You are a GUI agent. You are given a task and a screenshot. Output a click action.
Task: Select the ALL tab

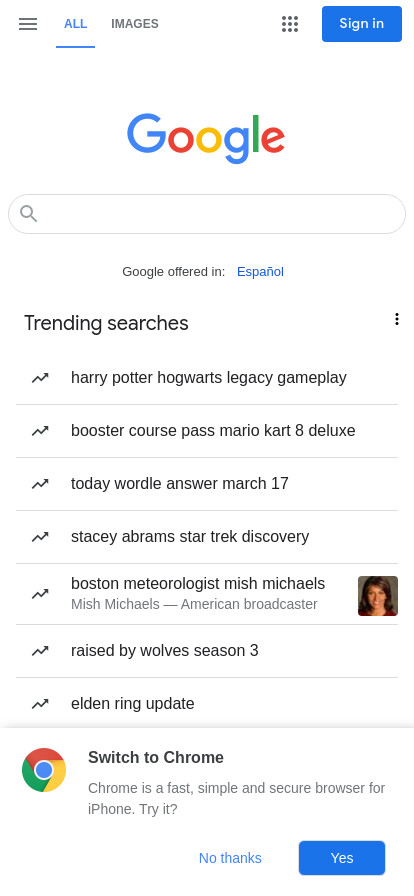tap(75, 24)
